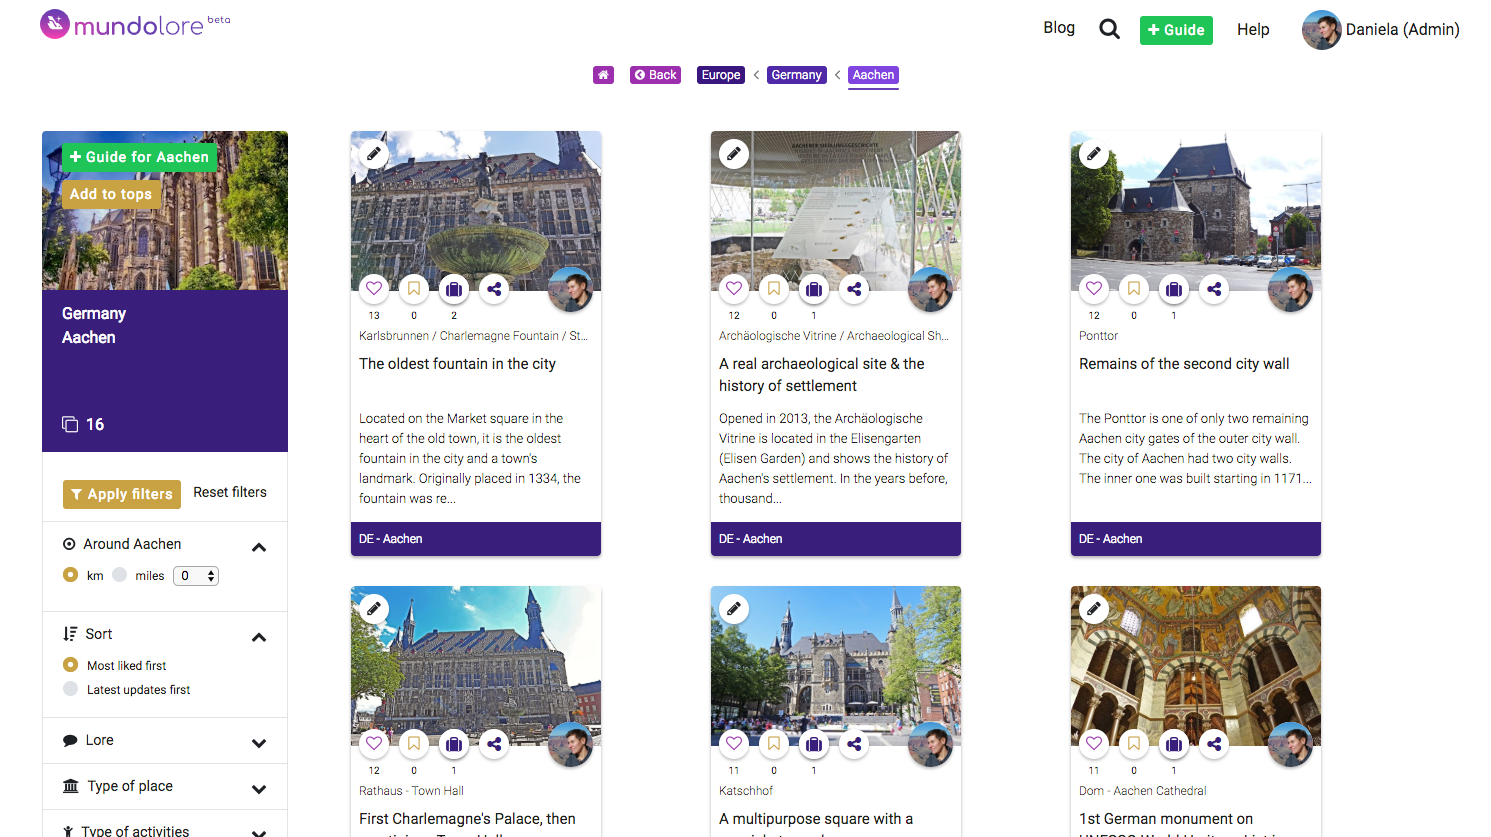
Task: Like the Ponttor card
Action: click(1094, 289)
